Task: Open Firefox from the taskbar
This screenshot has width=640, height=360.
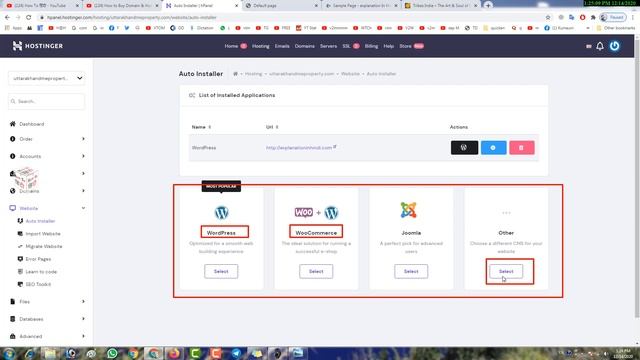Action: [x=174, y=353]
